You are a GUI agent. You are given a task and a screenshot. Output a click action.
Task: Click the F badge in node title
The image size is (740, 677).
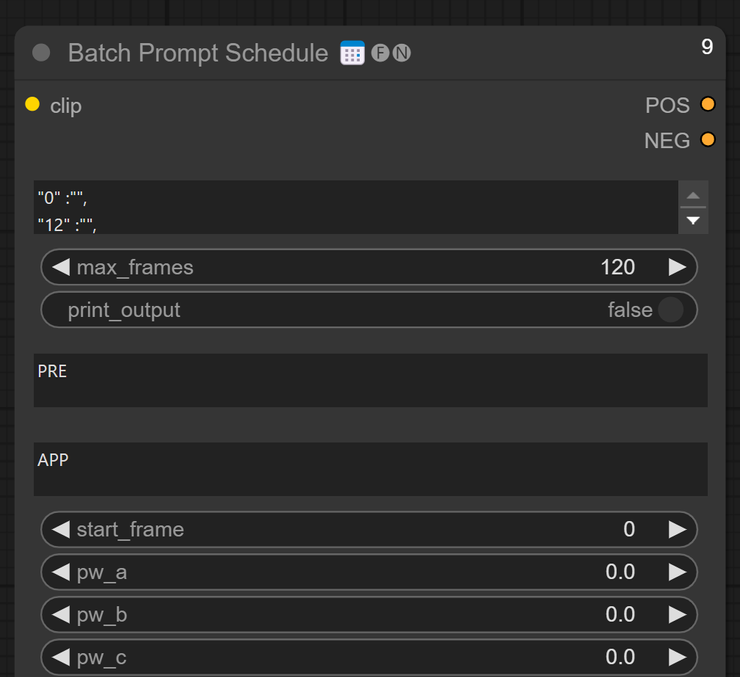tap(380, 53)
